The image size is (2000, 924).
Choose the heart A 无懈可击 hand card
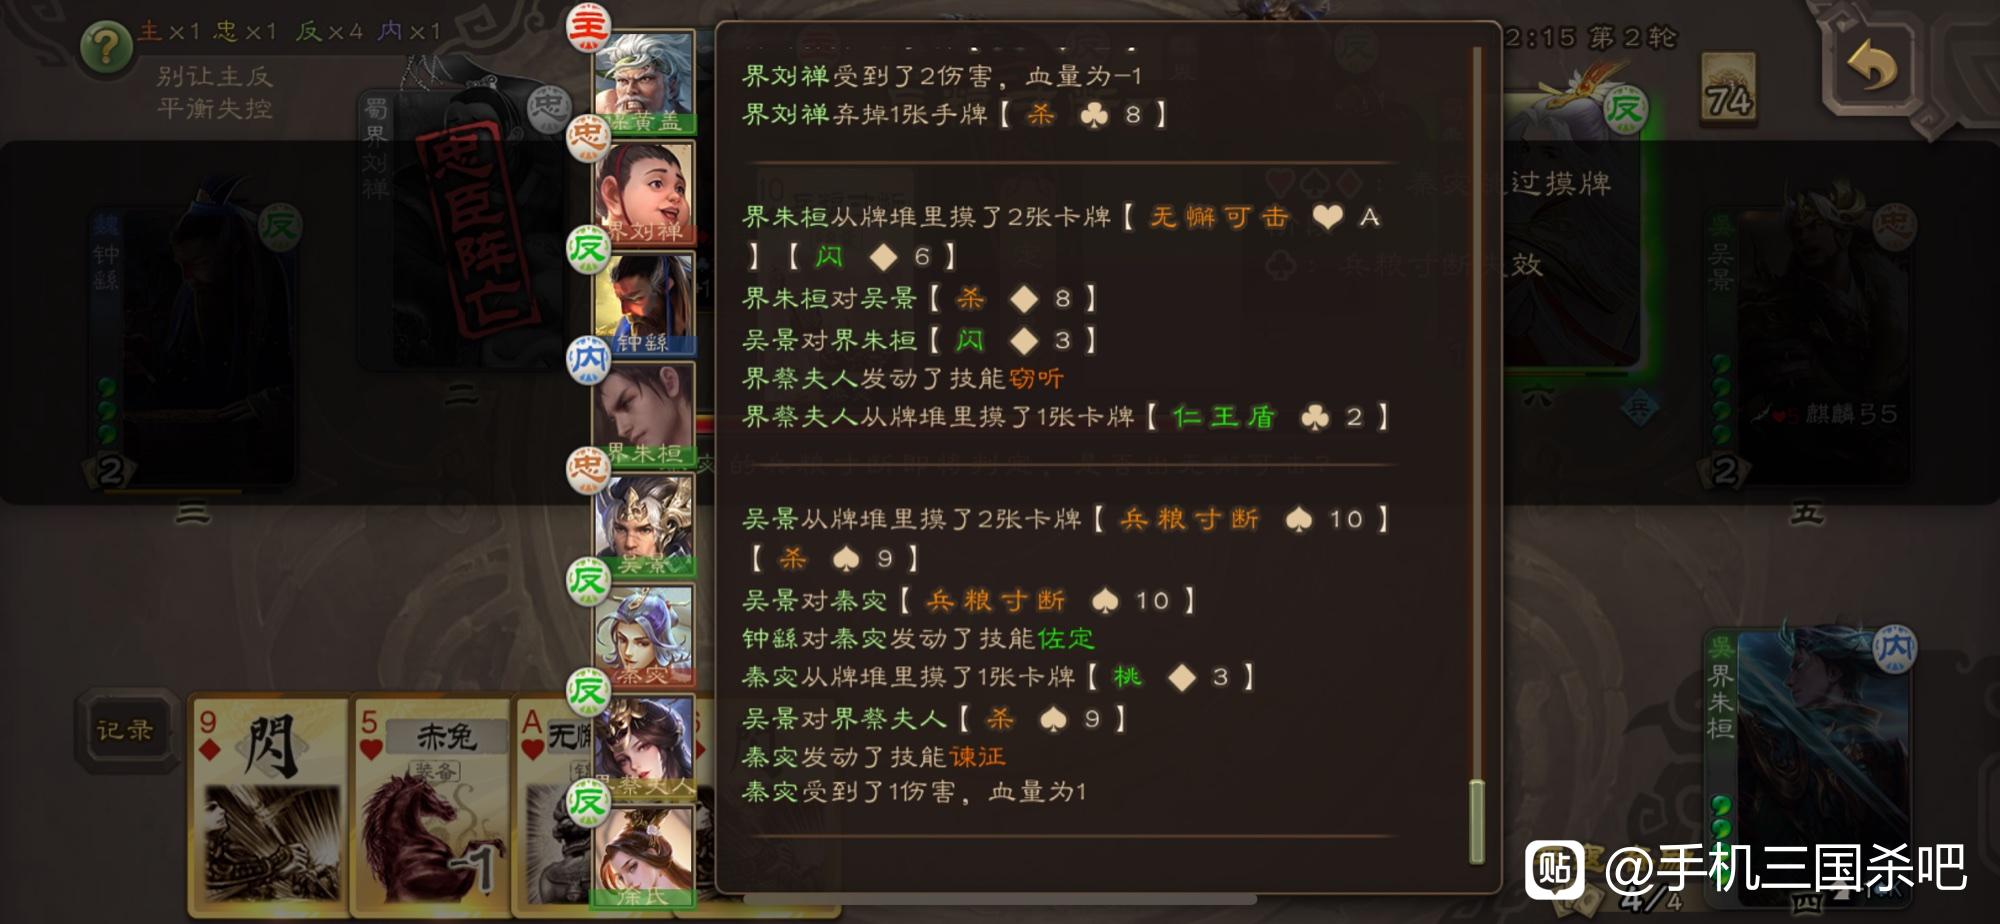click(x=555, y=806)
